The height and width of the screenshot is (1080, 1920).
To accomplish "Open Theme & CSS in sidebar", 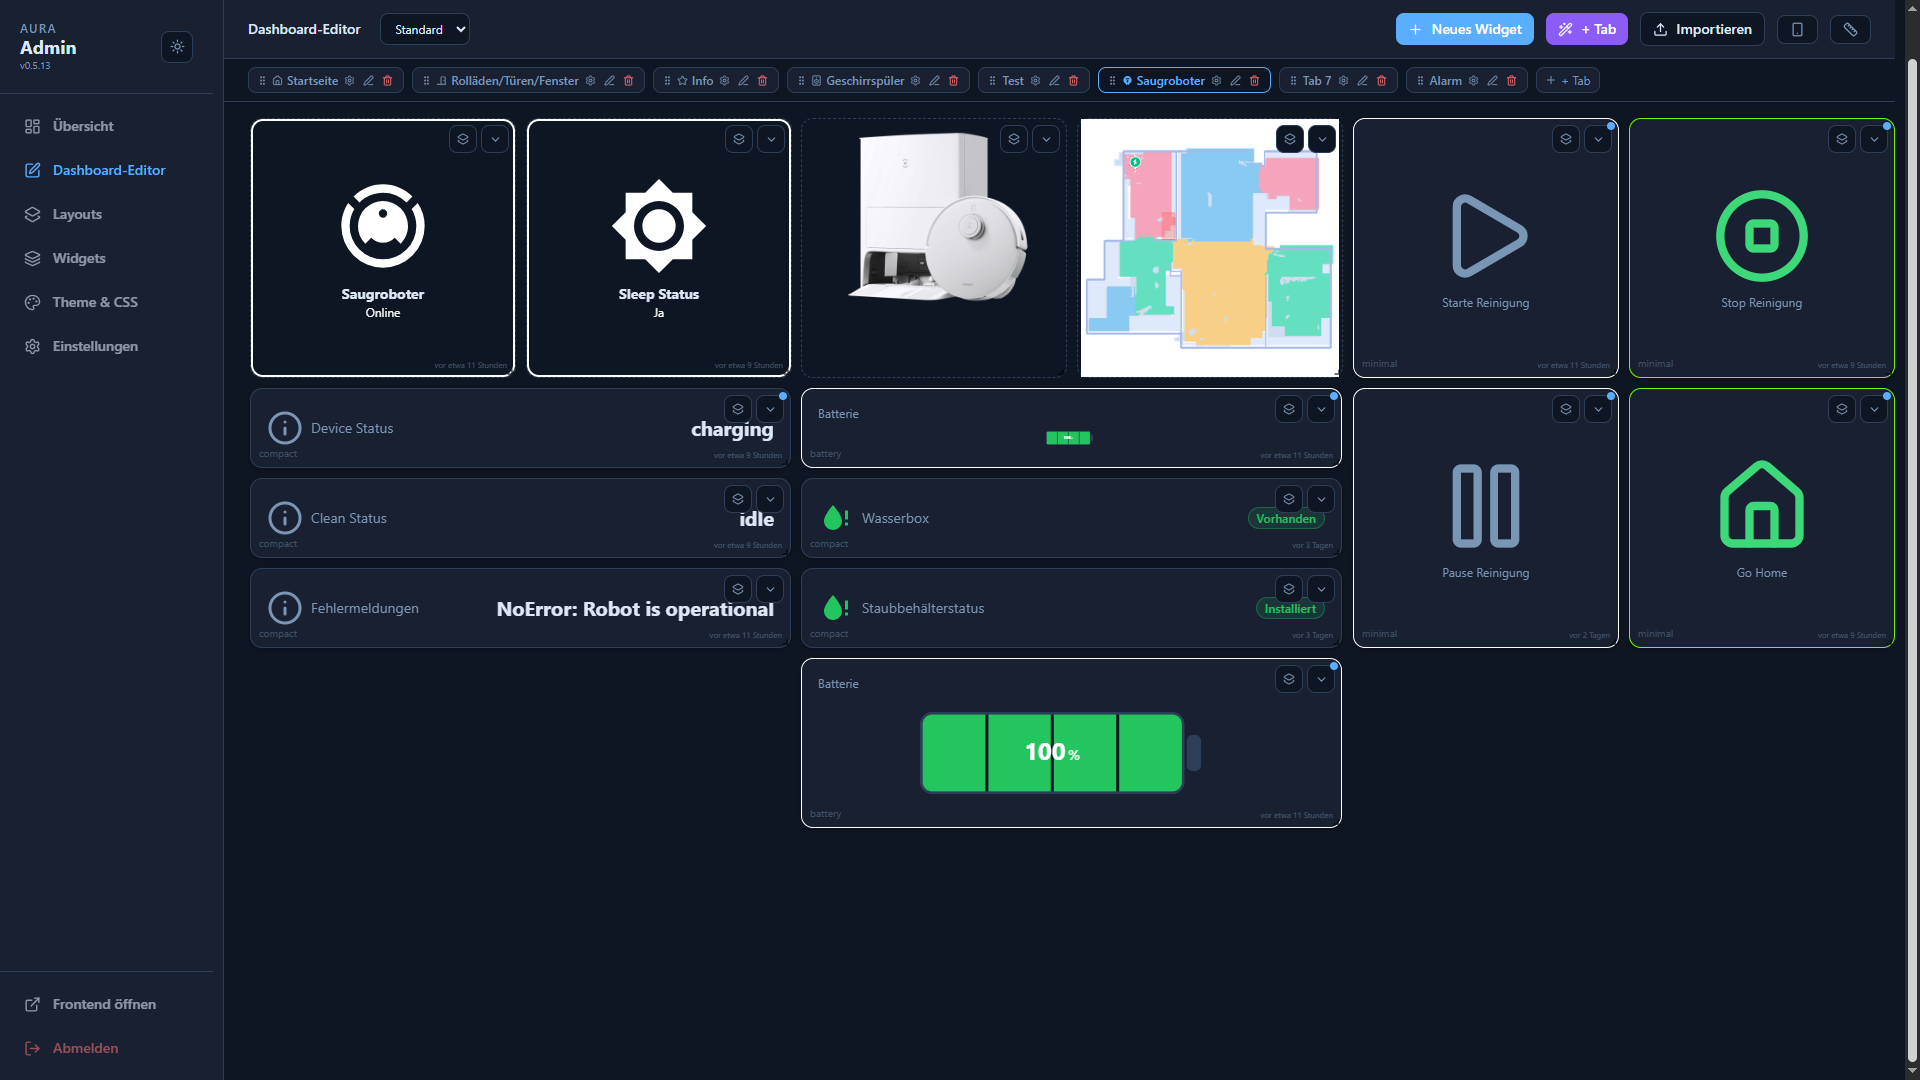I will (95, 302).
